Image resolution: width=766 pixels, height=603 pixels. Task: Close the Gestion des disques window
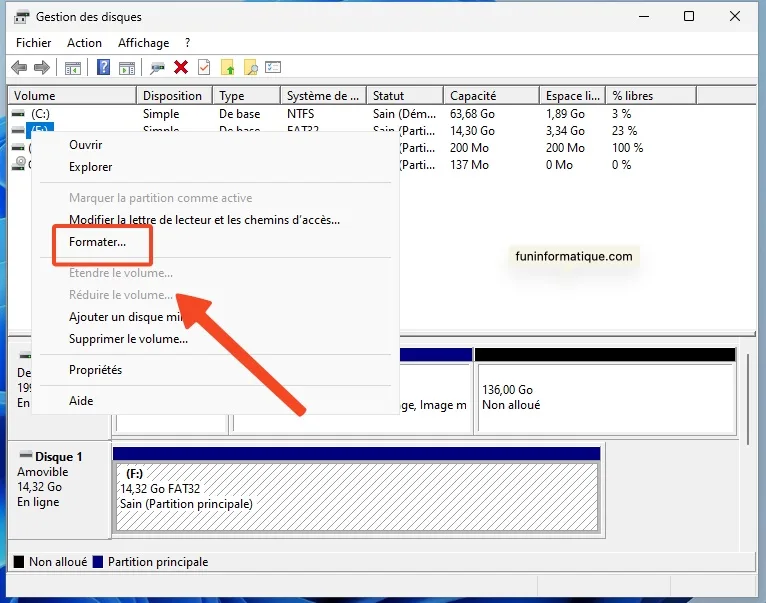[x=734, y=17]
